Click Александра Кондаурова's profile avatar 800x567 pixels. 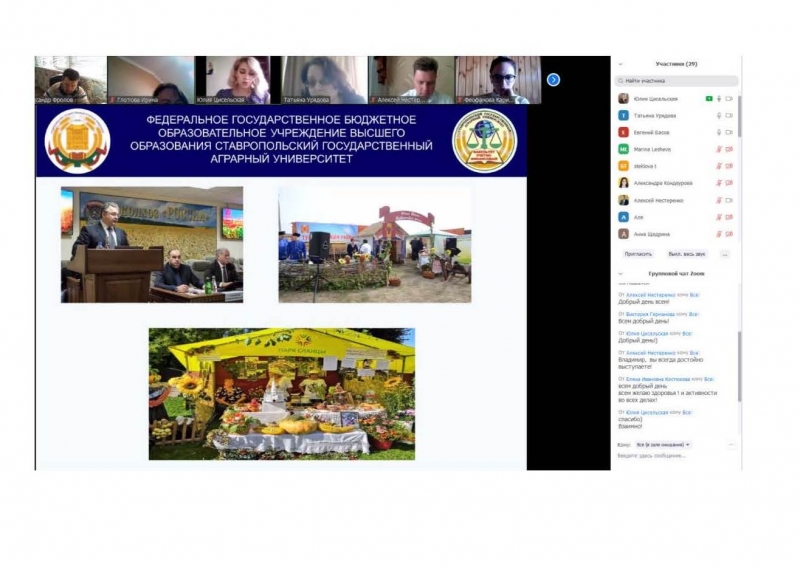click(623, 183)
